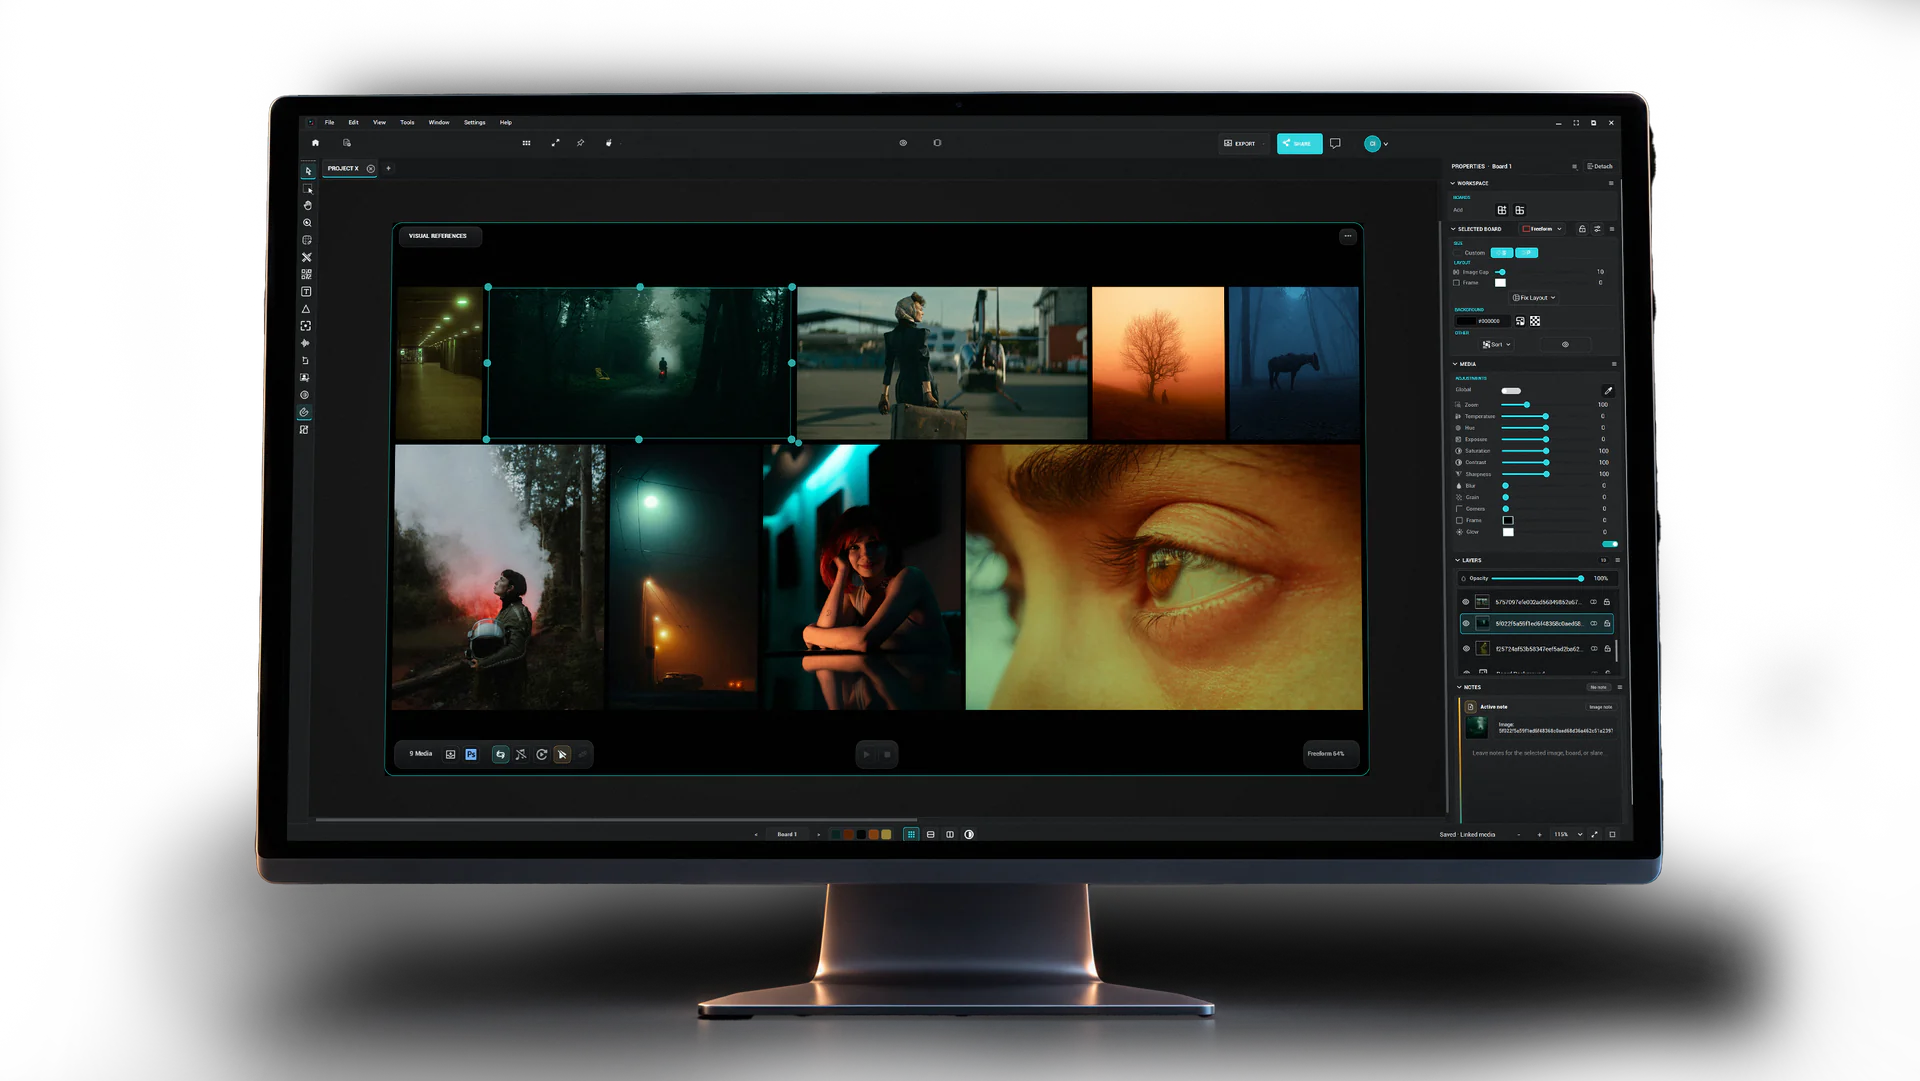Click the expand arrows icon in top toolbar
This screenshot has width=1920, height=1081.
tap(555, 143)
